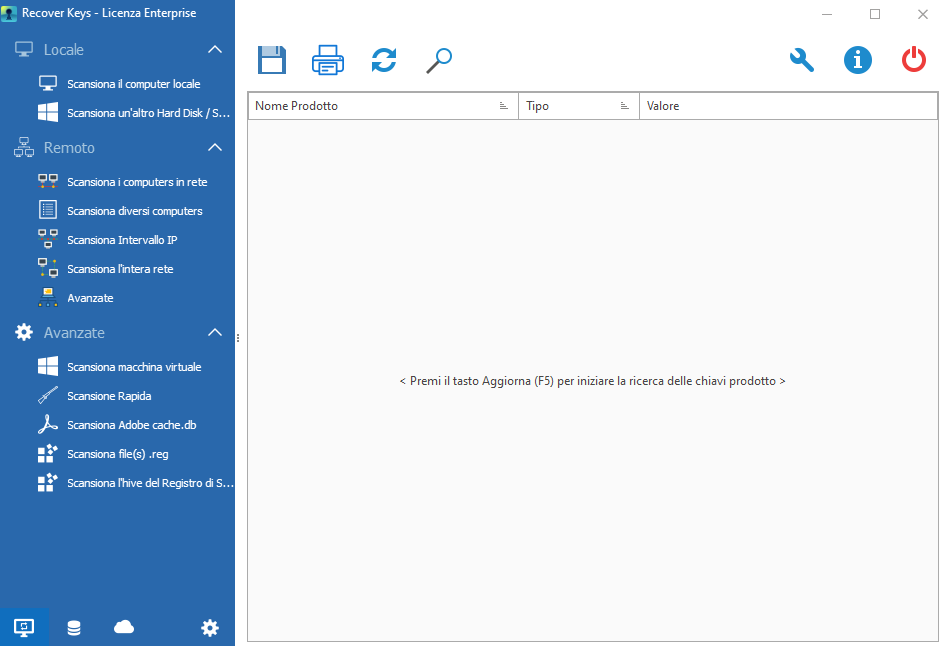Screen dimensions: 944x646
Task: Select Scansiona i computers in rete
Action: 137,182
